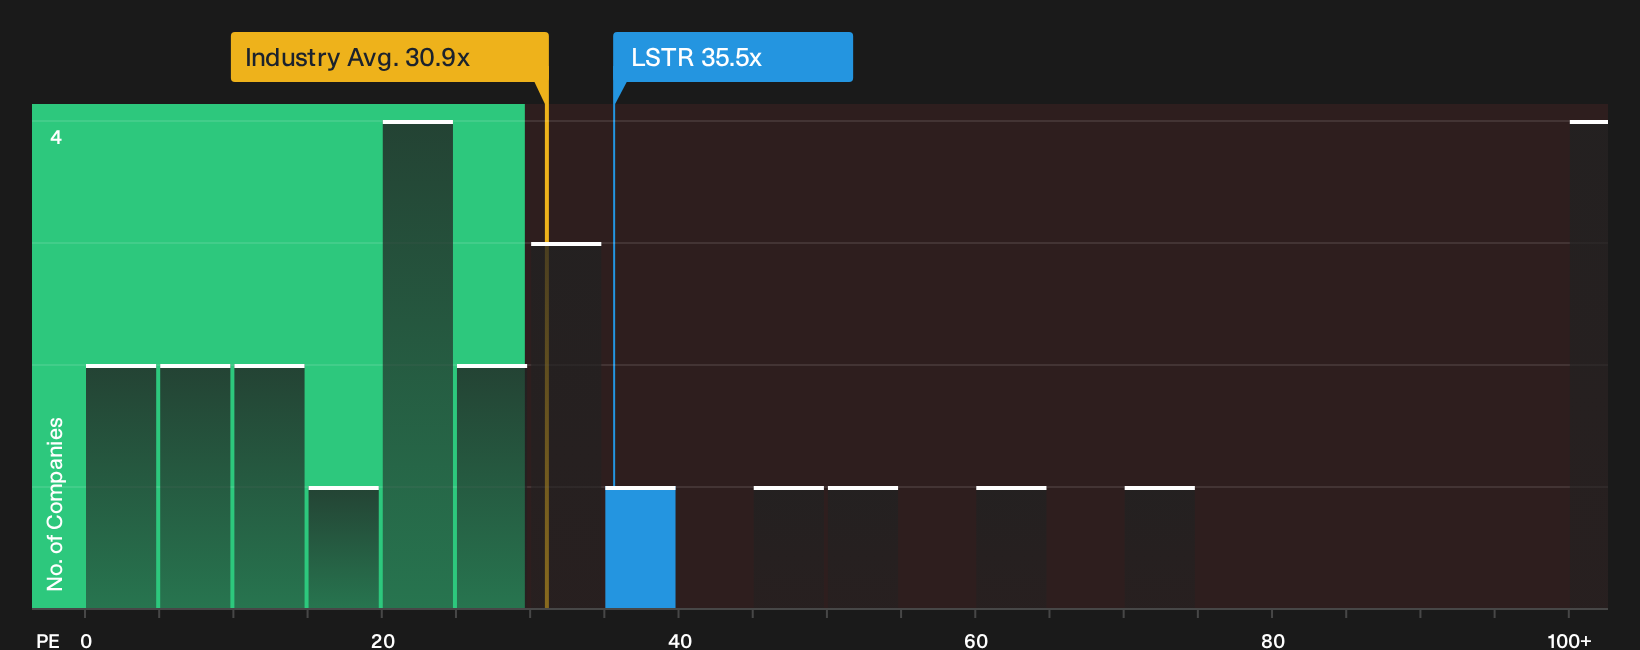
Task: Click the '4' y-axis value
Action: [x=56, y=137]
